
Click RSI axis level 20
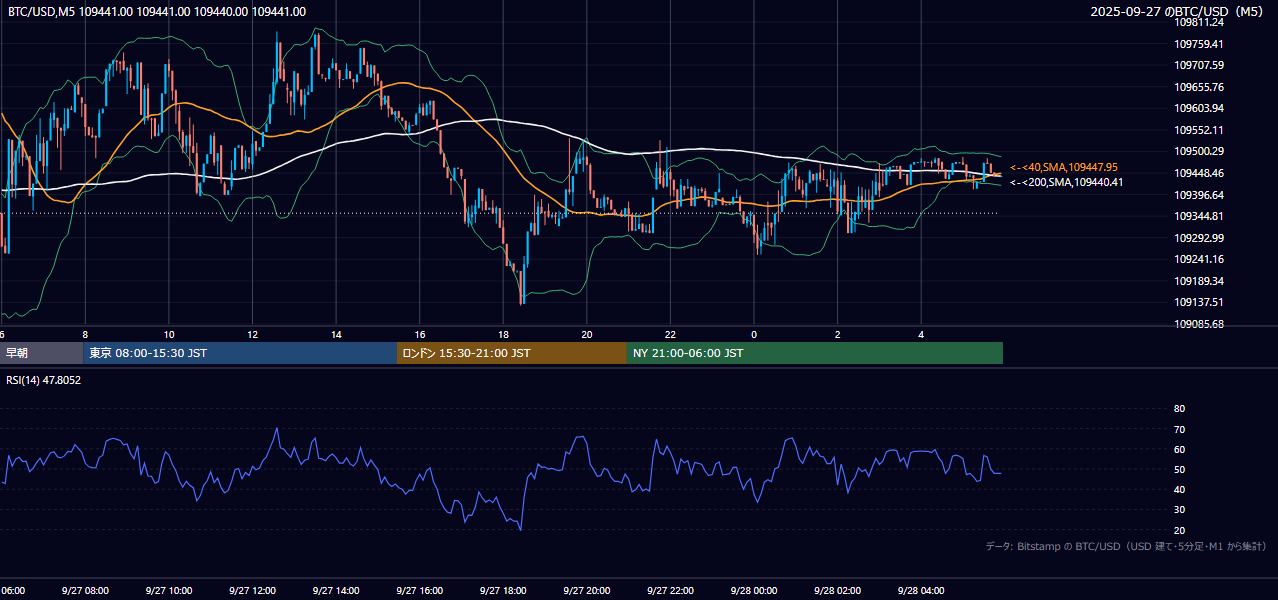click(x=1179, y=530)
